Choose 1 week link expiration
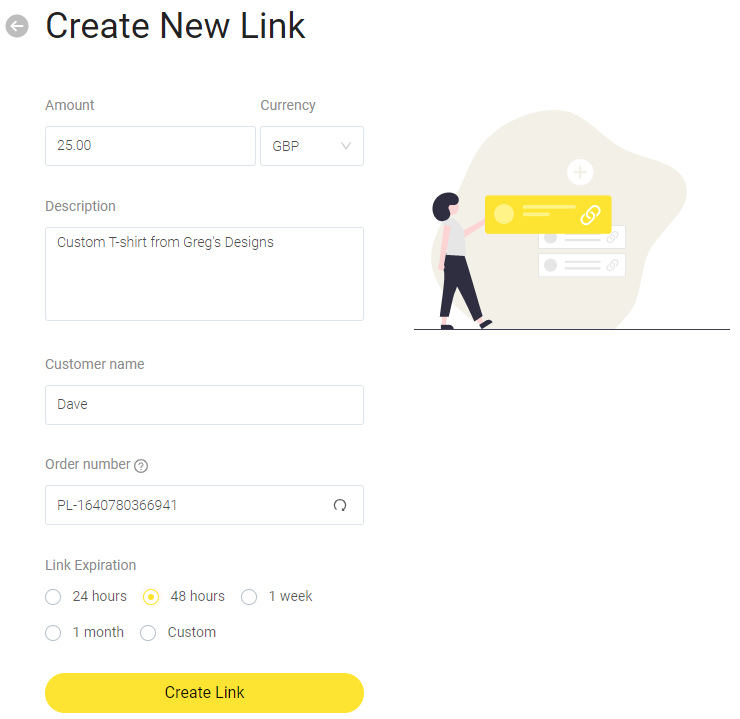Screen dimensions: 740x719 pyautogui.click(x=249, y=597)
